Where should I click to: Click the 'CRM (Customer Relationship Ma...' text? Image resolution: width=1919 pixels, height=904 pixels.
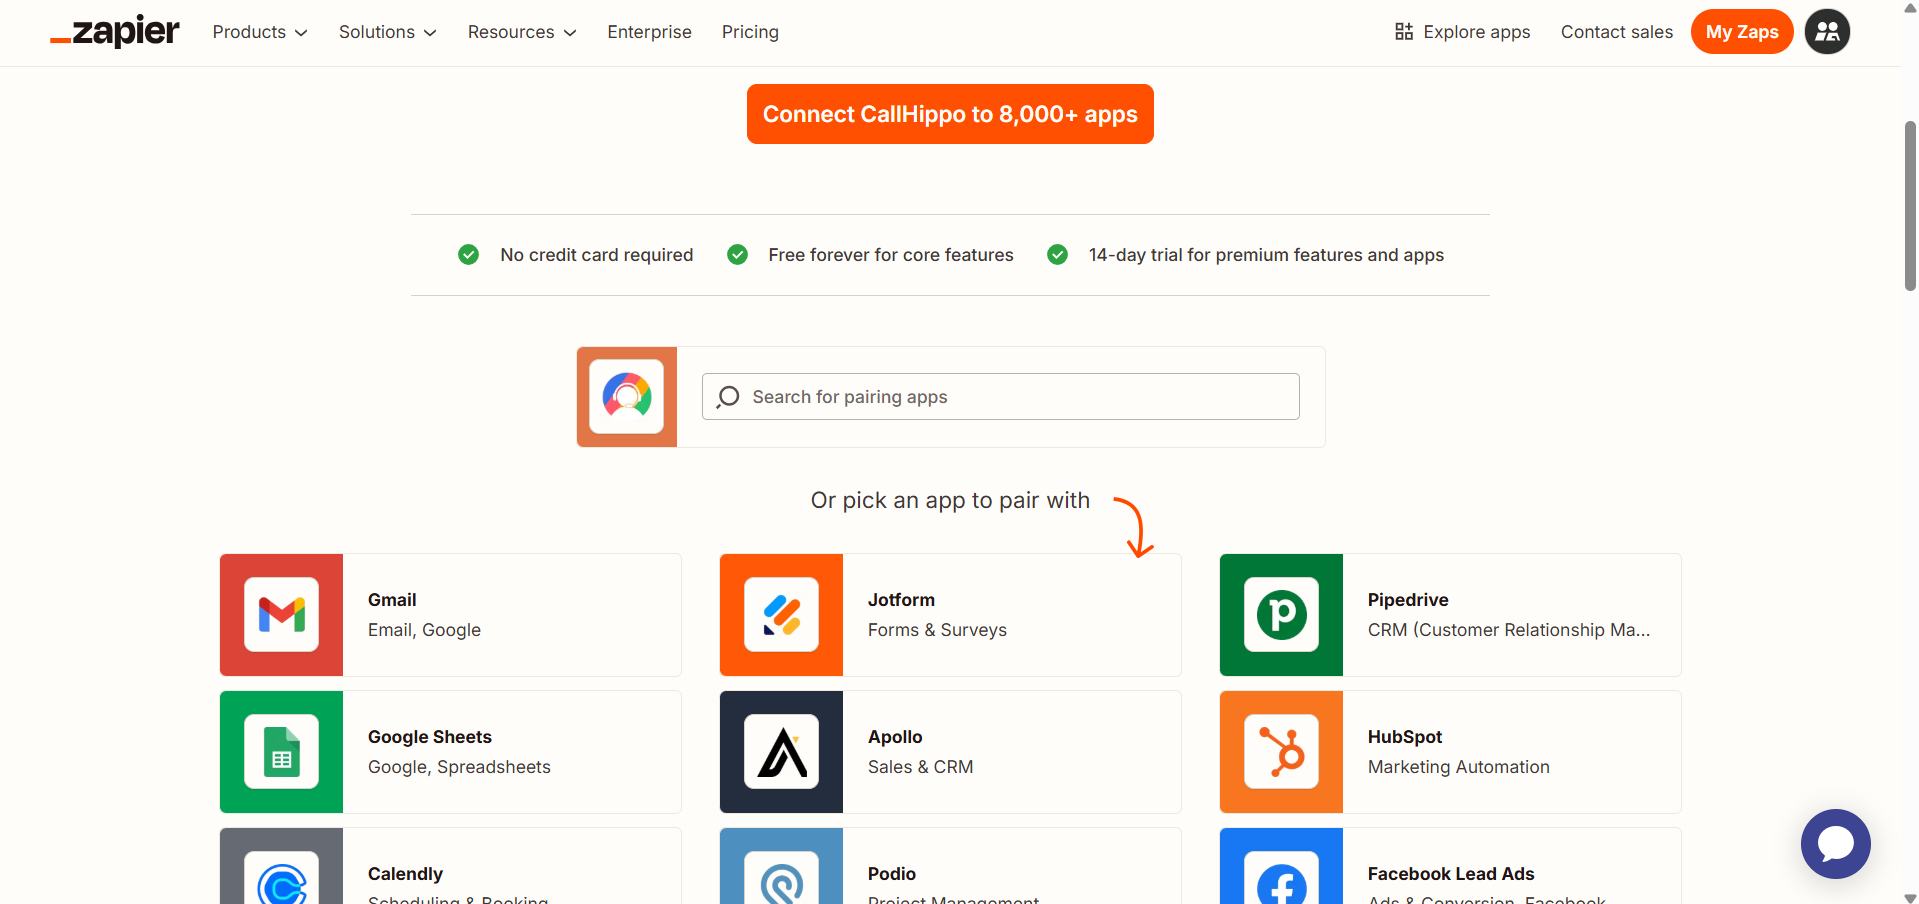pyautogui.click(x=1509, y=630)
